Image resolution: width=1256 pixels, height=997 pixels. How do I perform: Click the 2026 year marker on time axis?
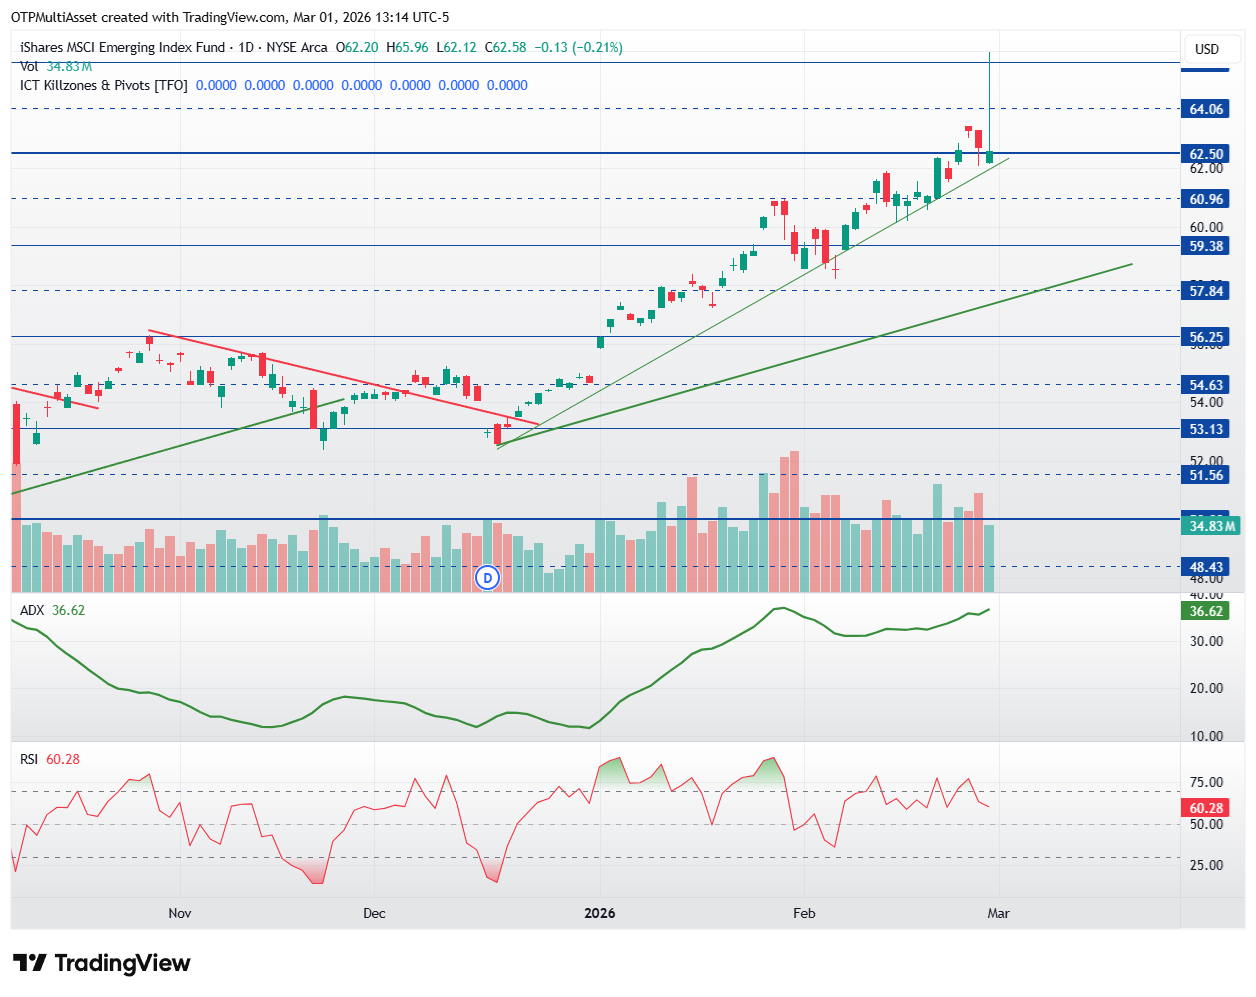[600, 913]
